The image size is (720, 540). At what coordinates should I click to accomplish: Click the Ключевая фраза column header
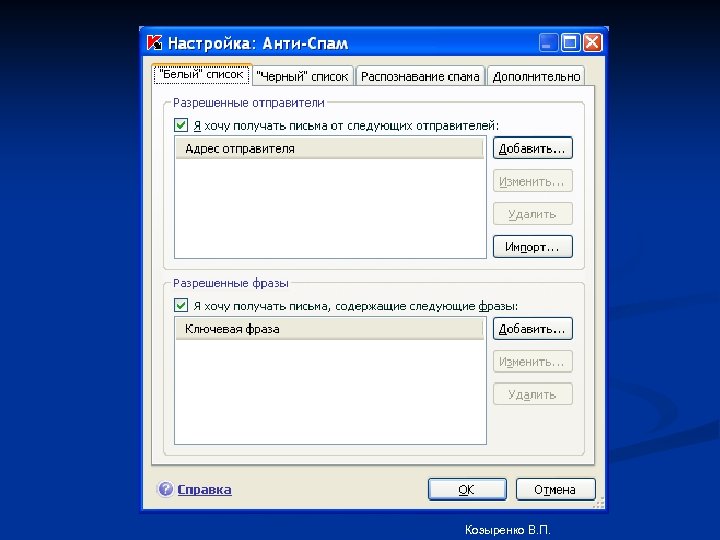point(330,329)
